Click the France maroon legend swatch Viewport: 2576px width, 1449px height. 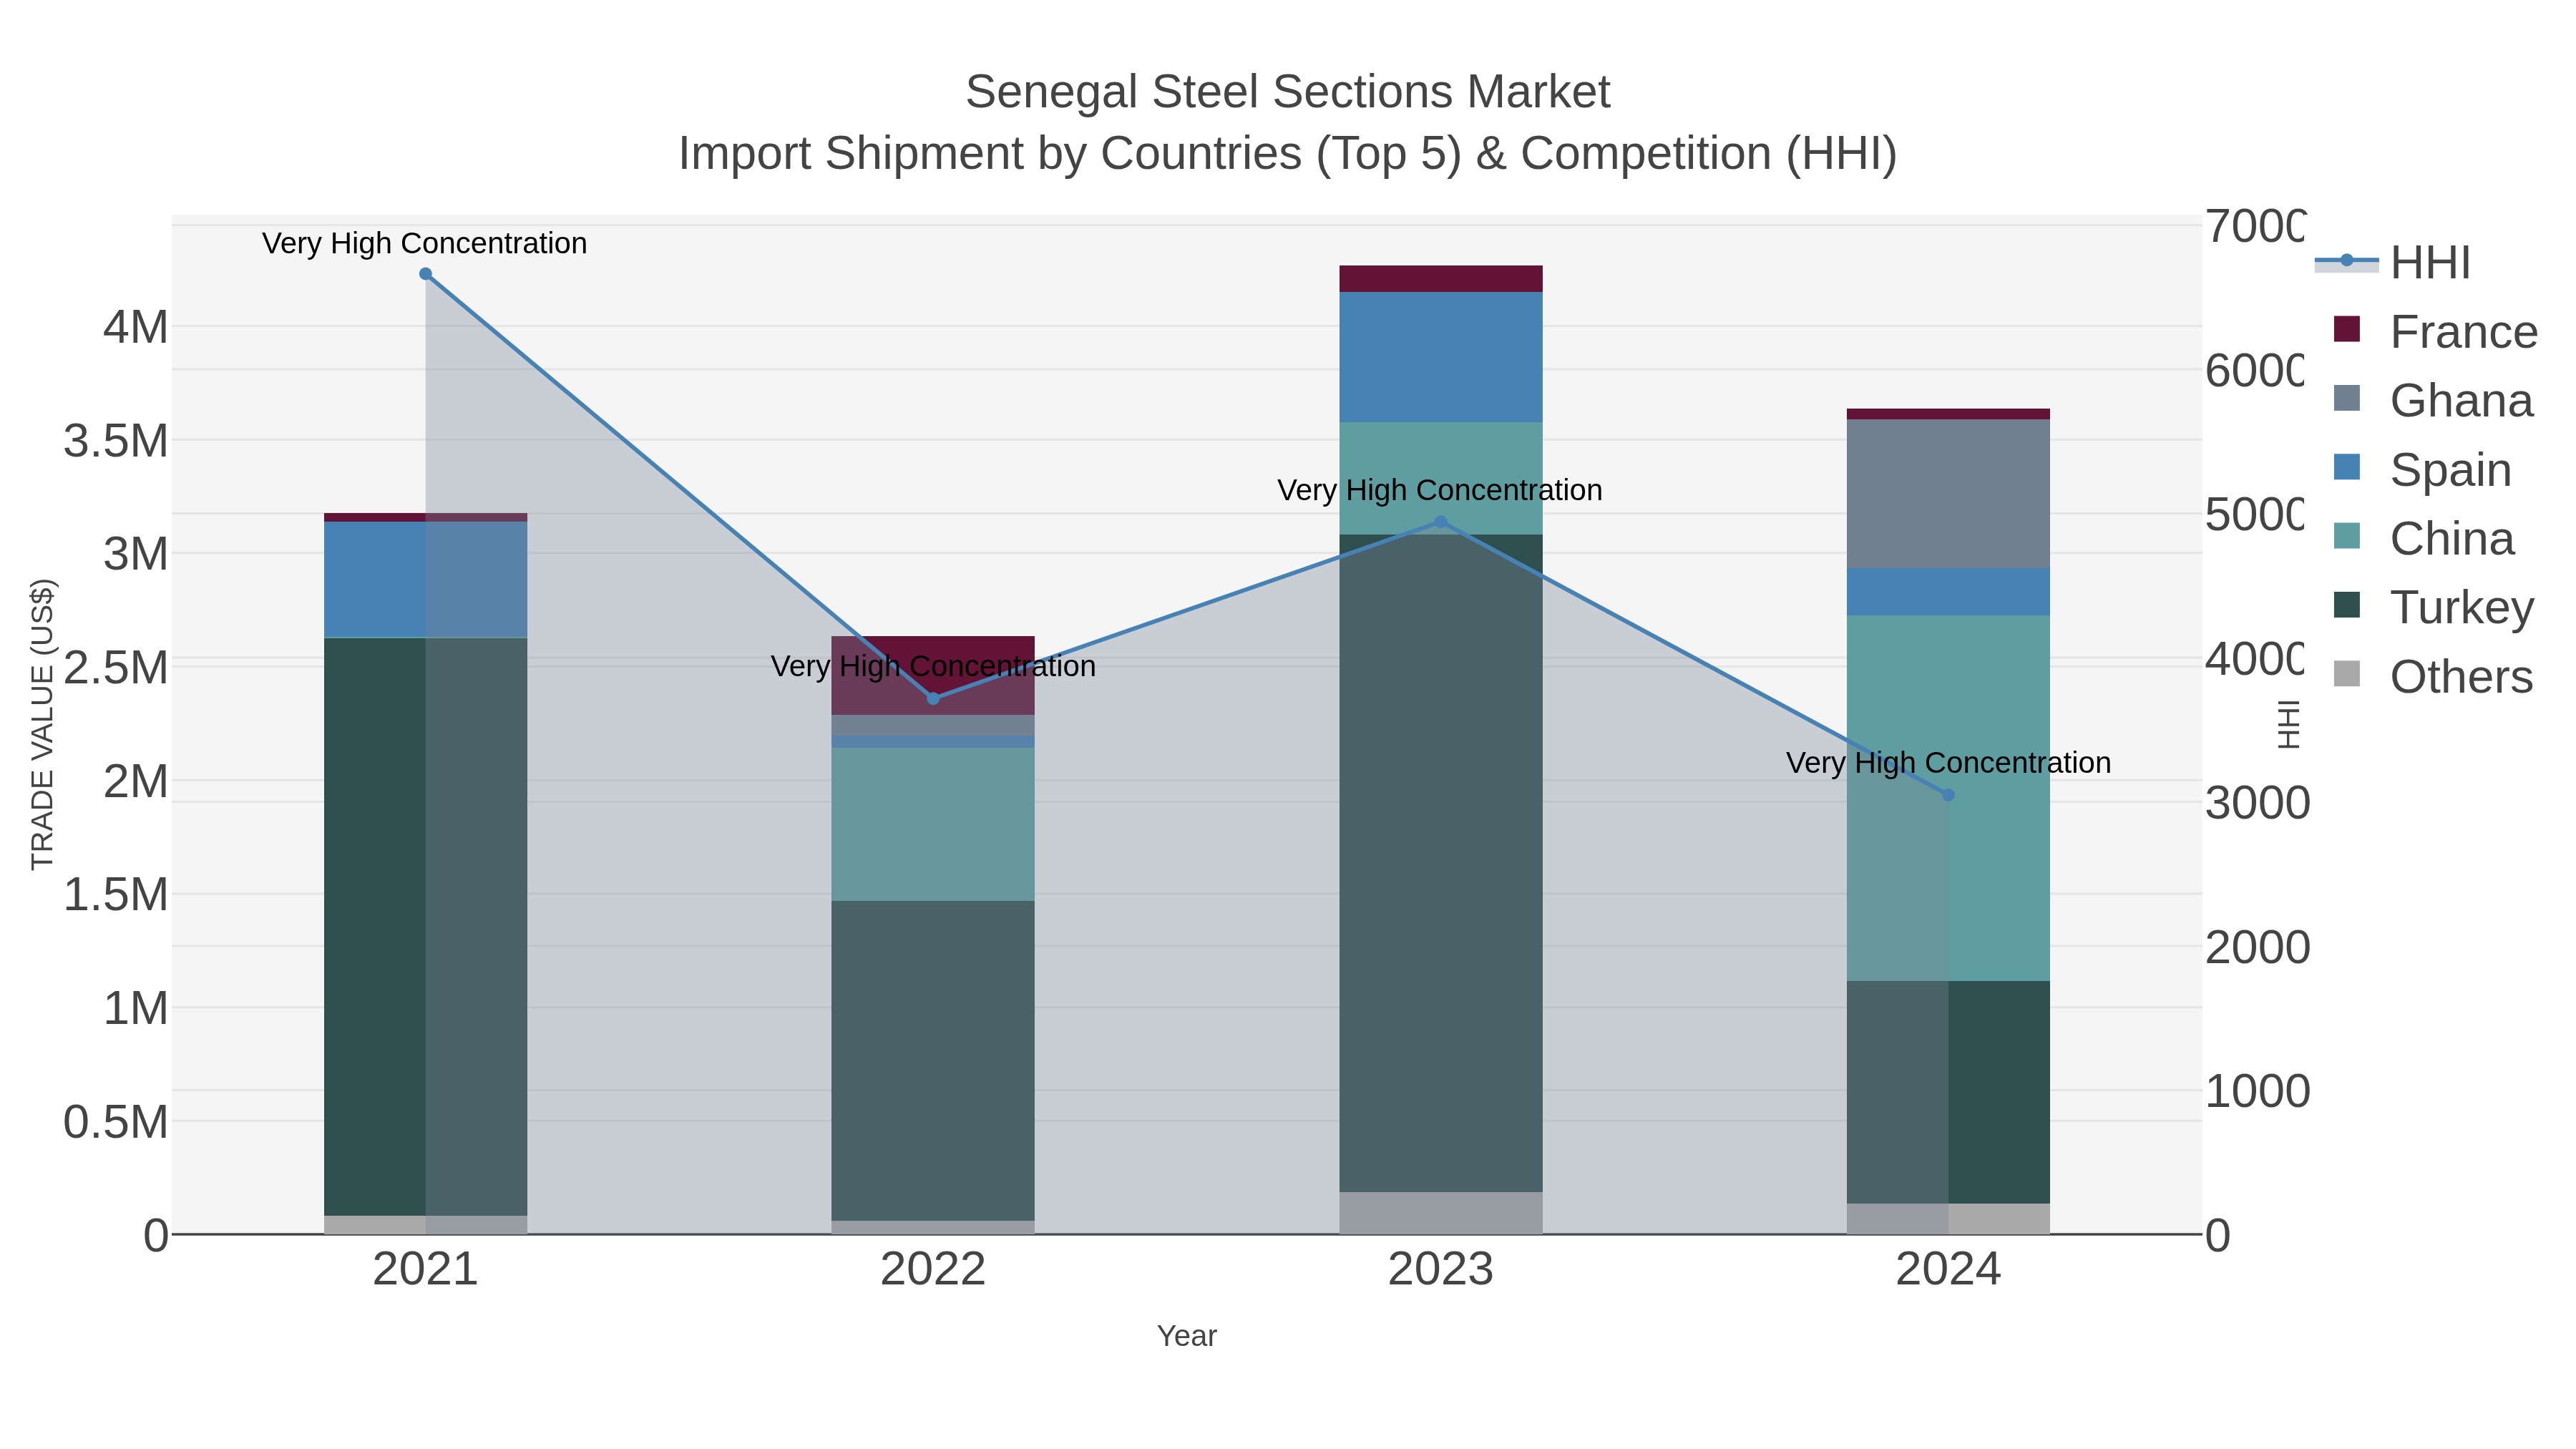[2347, 329]
